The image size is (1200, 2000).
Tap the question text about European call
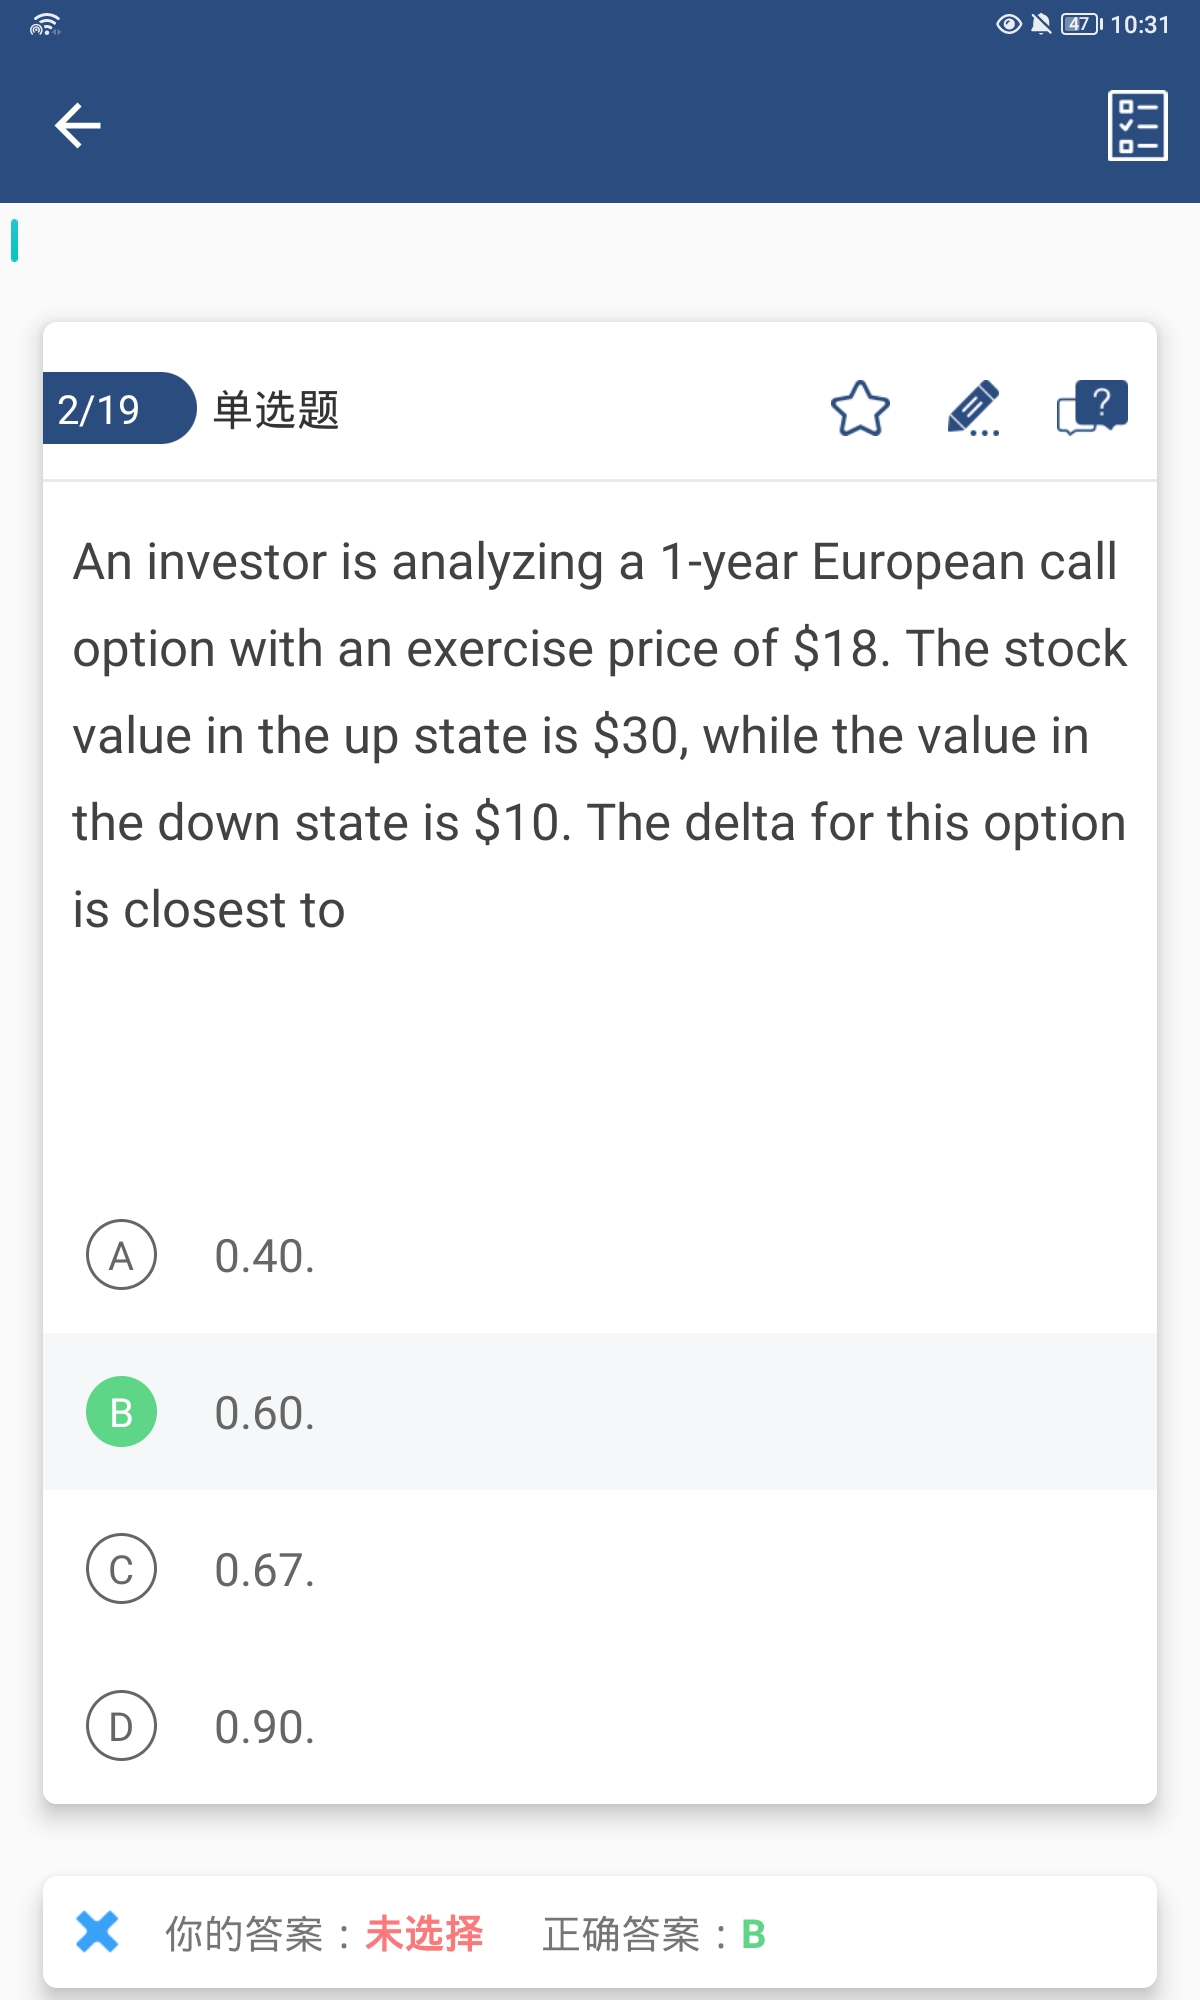pos(598,735)
